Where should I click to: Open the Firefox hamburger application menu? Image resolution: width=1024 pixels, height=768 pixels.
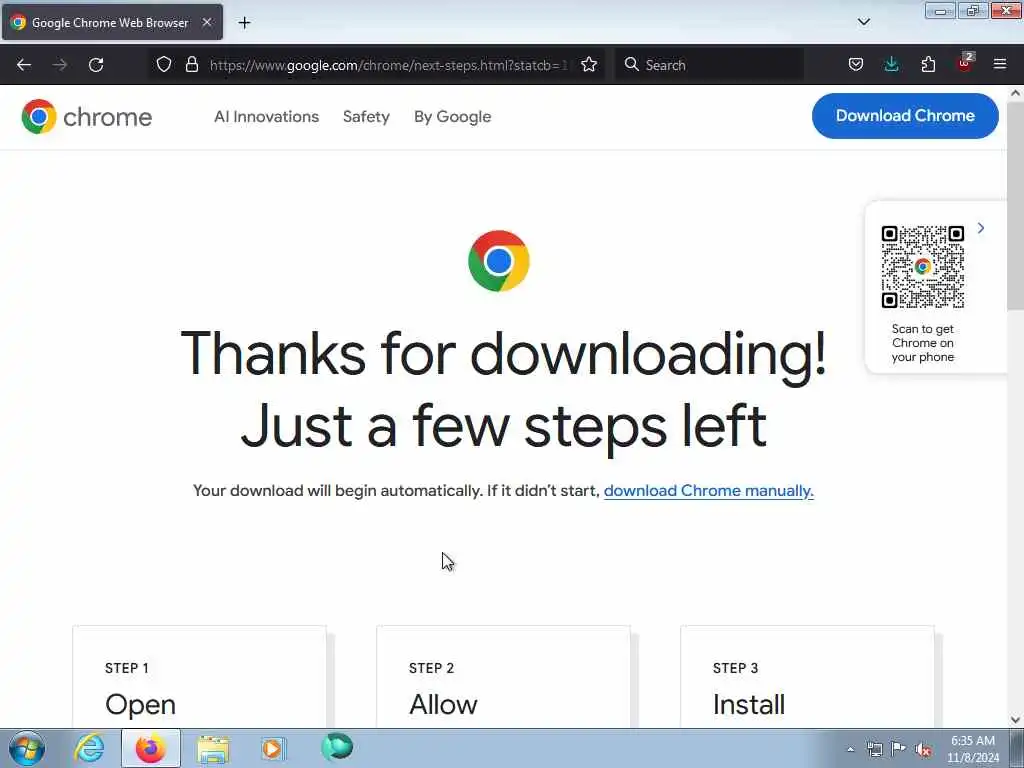[x=1000, y=65]
